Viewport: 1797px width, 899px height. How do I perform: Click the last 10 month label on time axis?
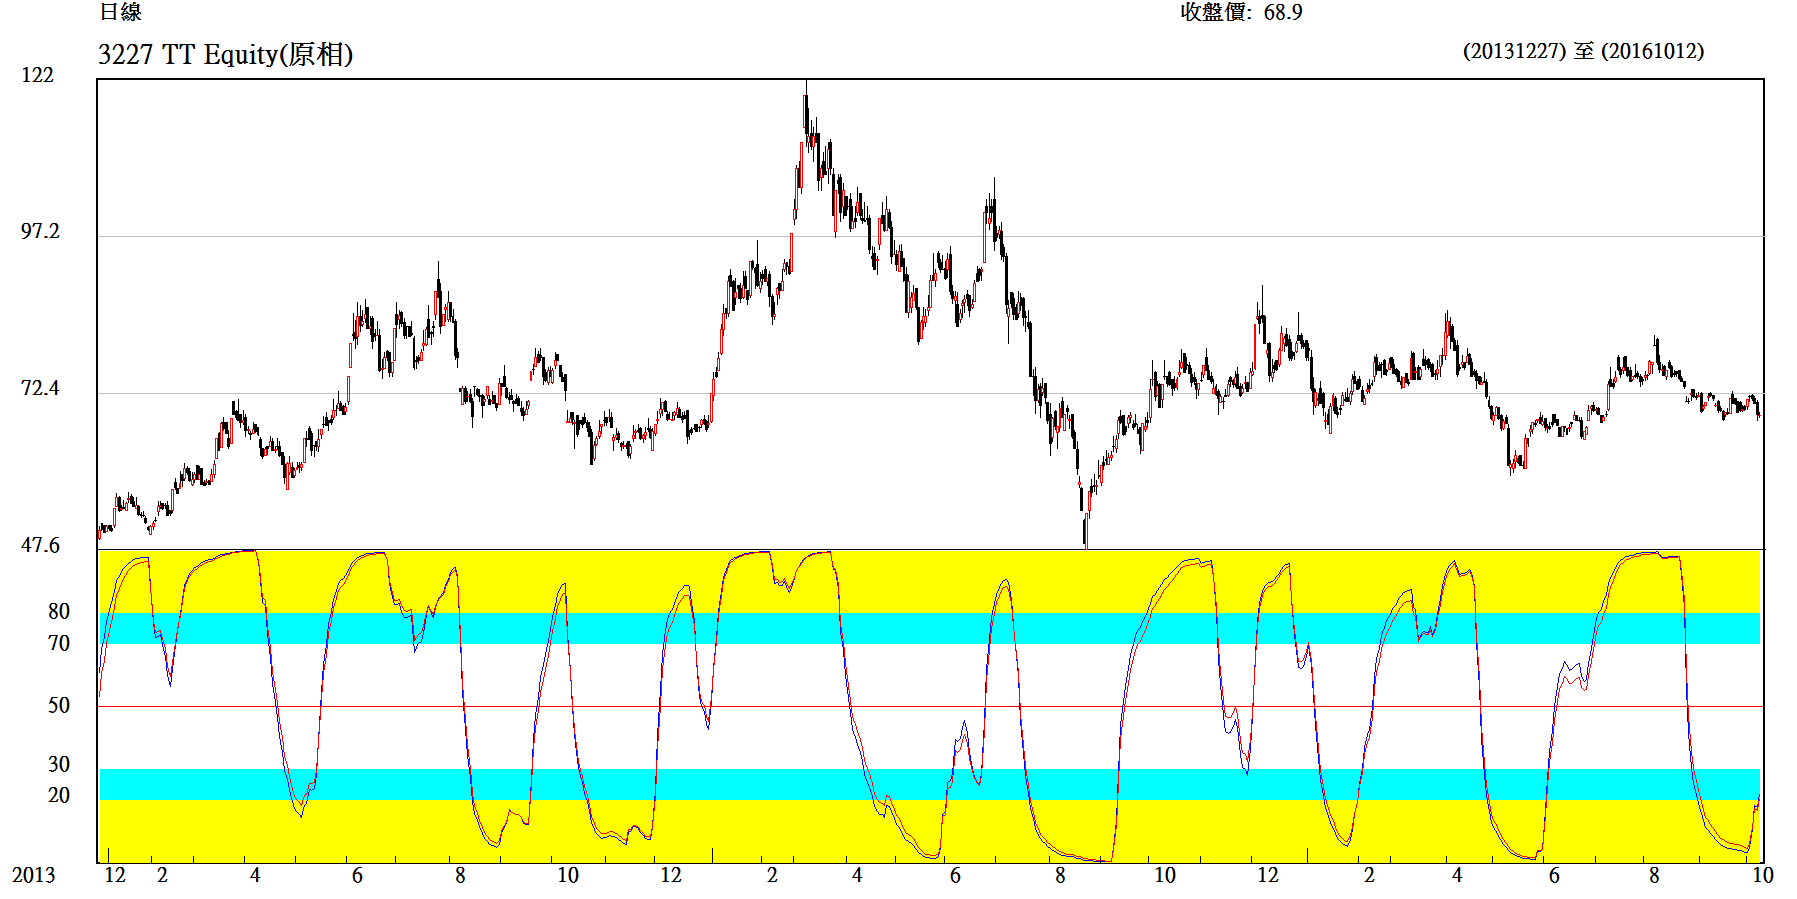[1762, 875]
